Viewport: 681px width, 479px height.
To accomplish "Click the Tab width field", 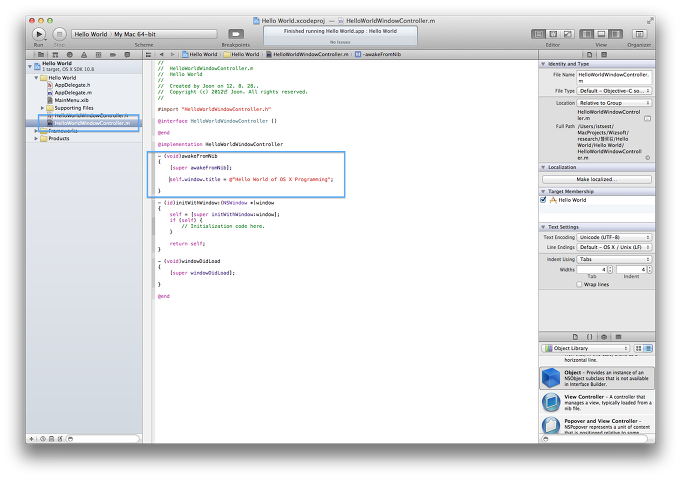I will pyautogui.click(x=592, y=270).
